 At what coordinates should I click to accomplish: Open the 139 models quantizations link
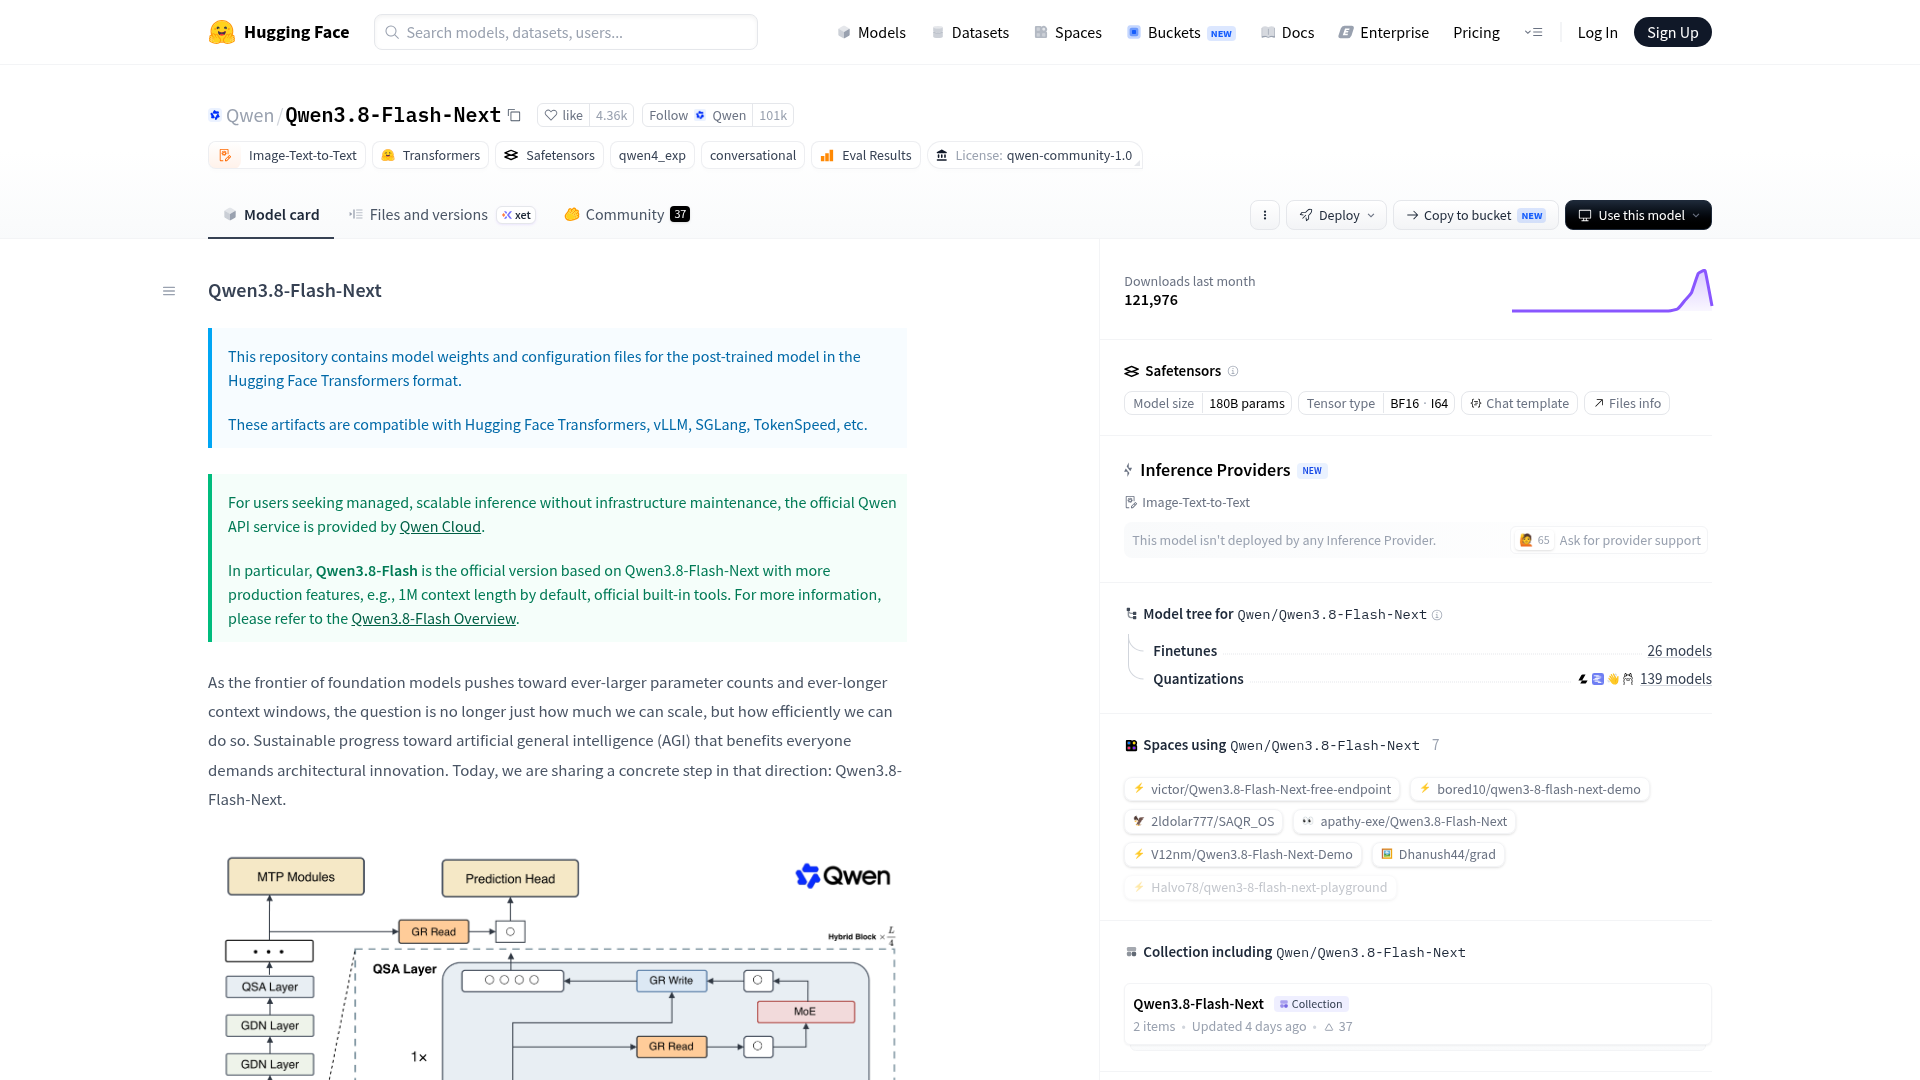pos(1675,679)
